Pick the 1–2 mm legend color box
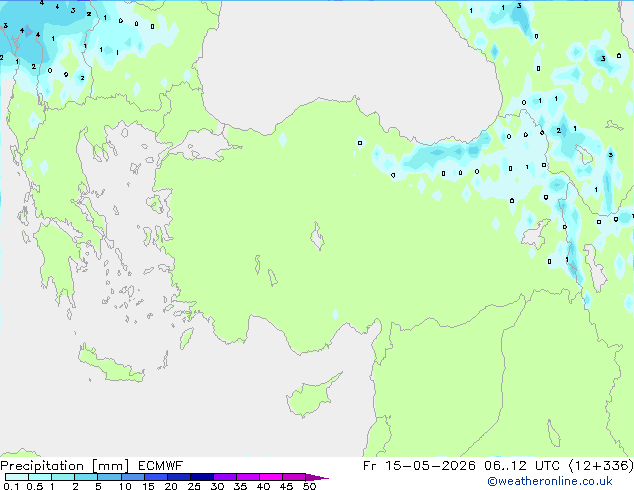The image size is (634, 490). coord(63,477)
